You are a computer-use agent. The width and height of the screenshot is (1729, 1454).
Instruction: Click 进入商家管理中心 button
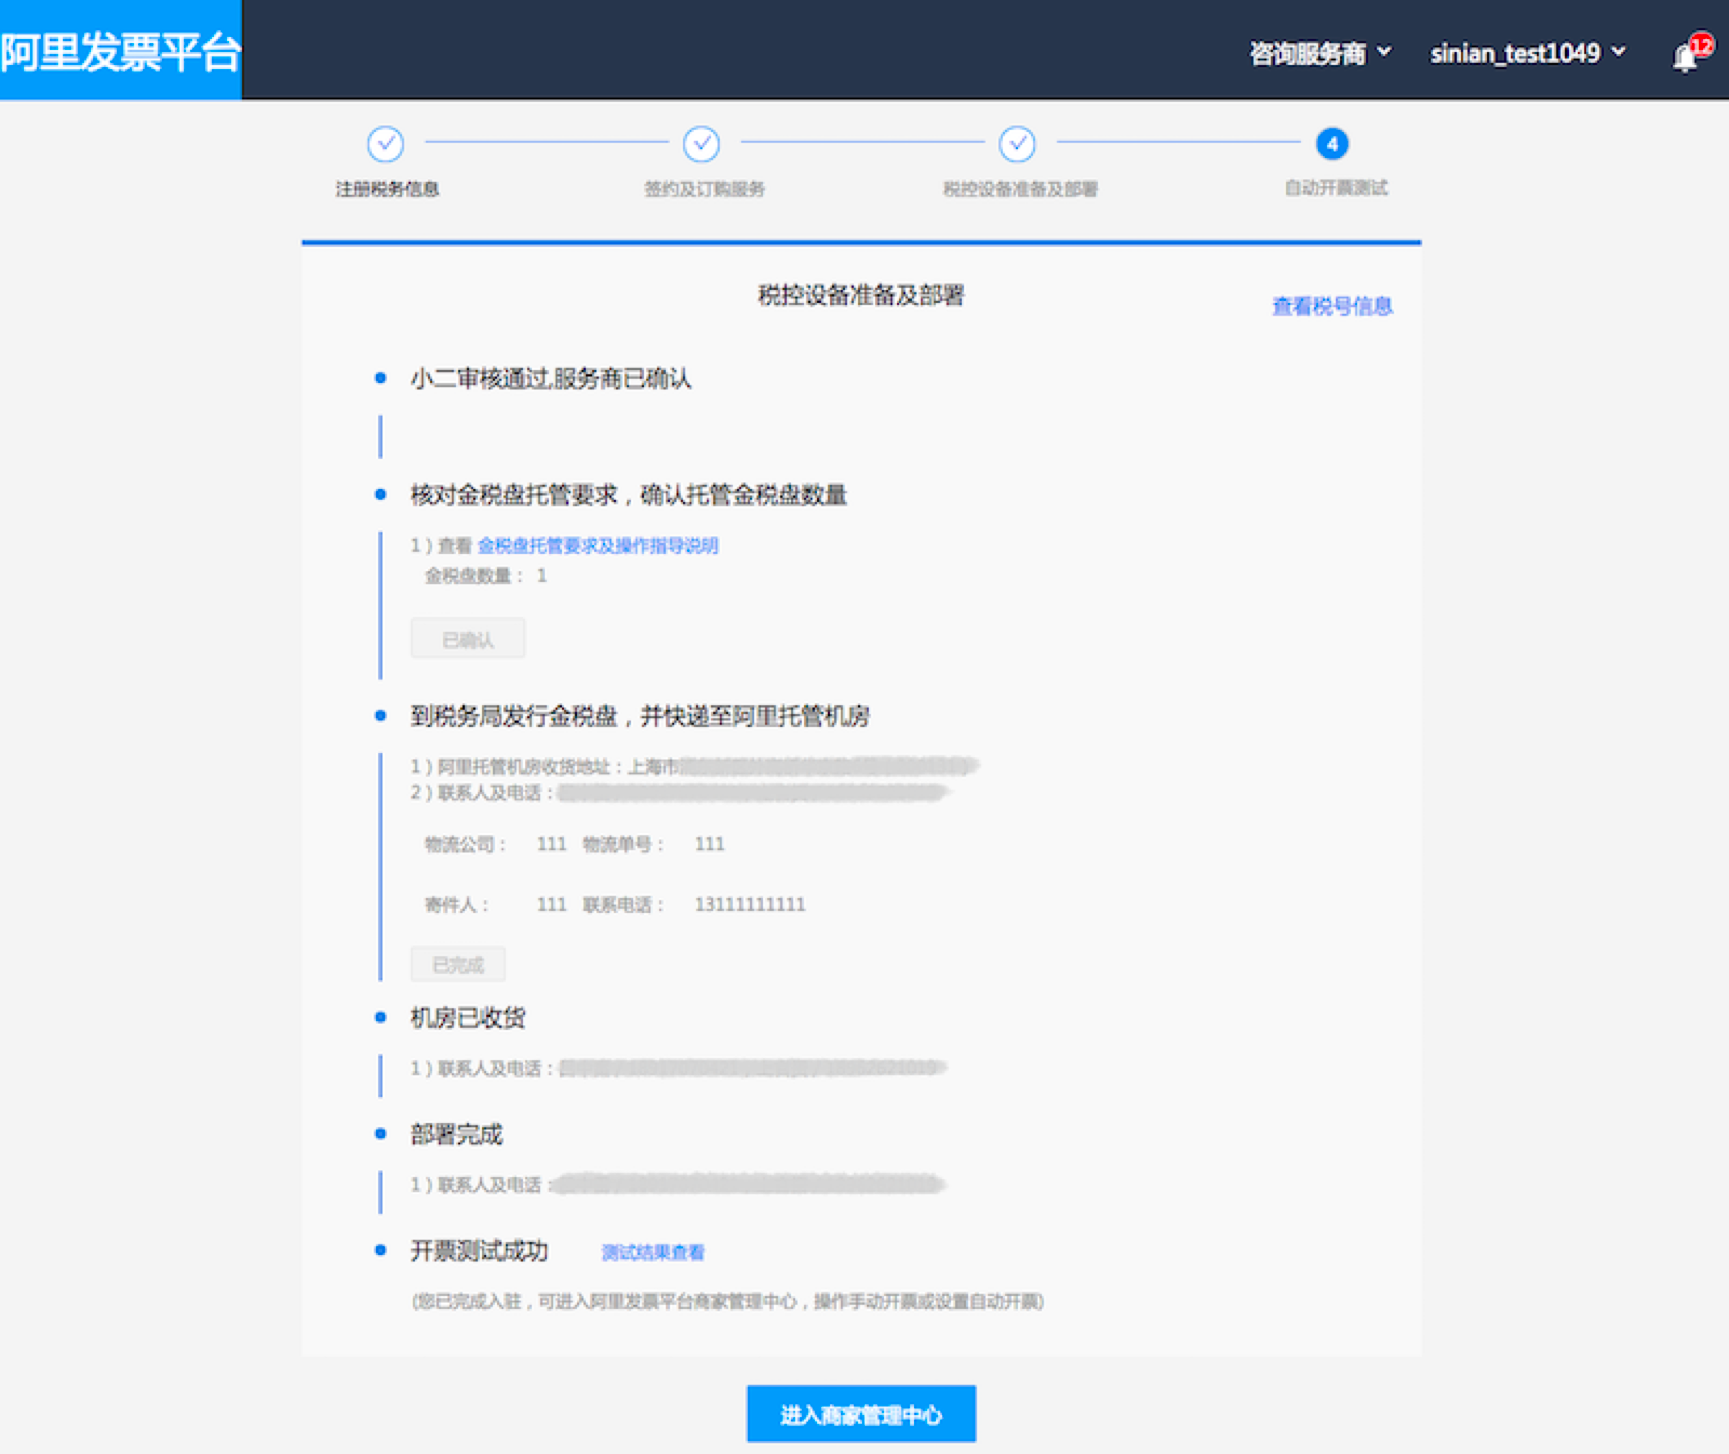(x=861, y=1414)
